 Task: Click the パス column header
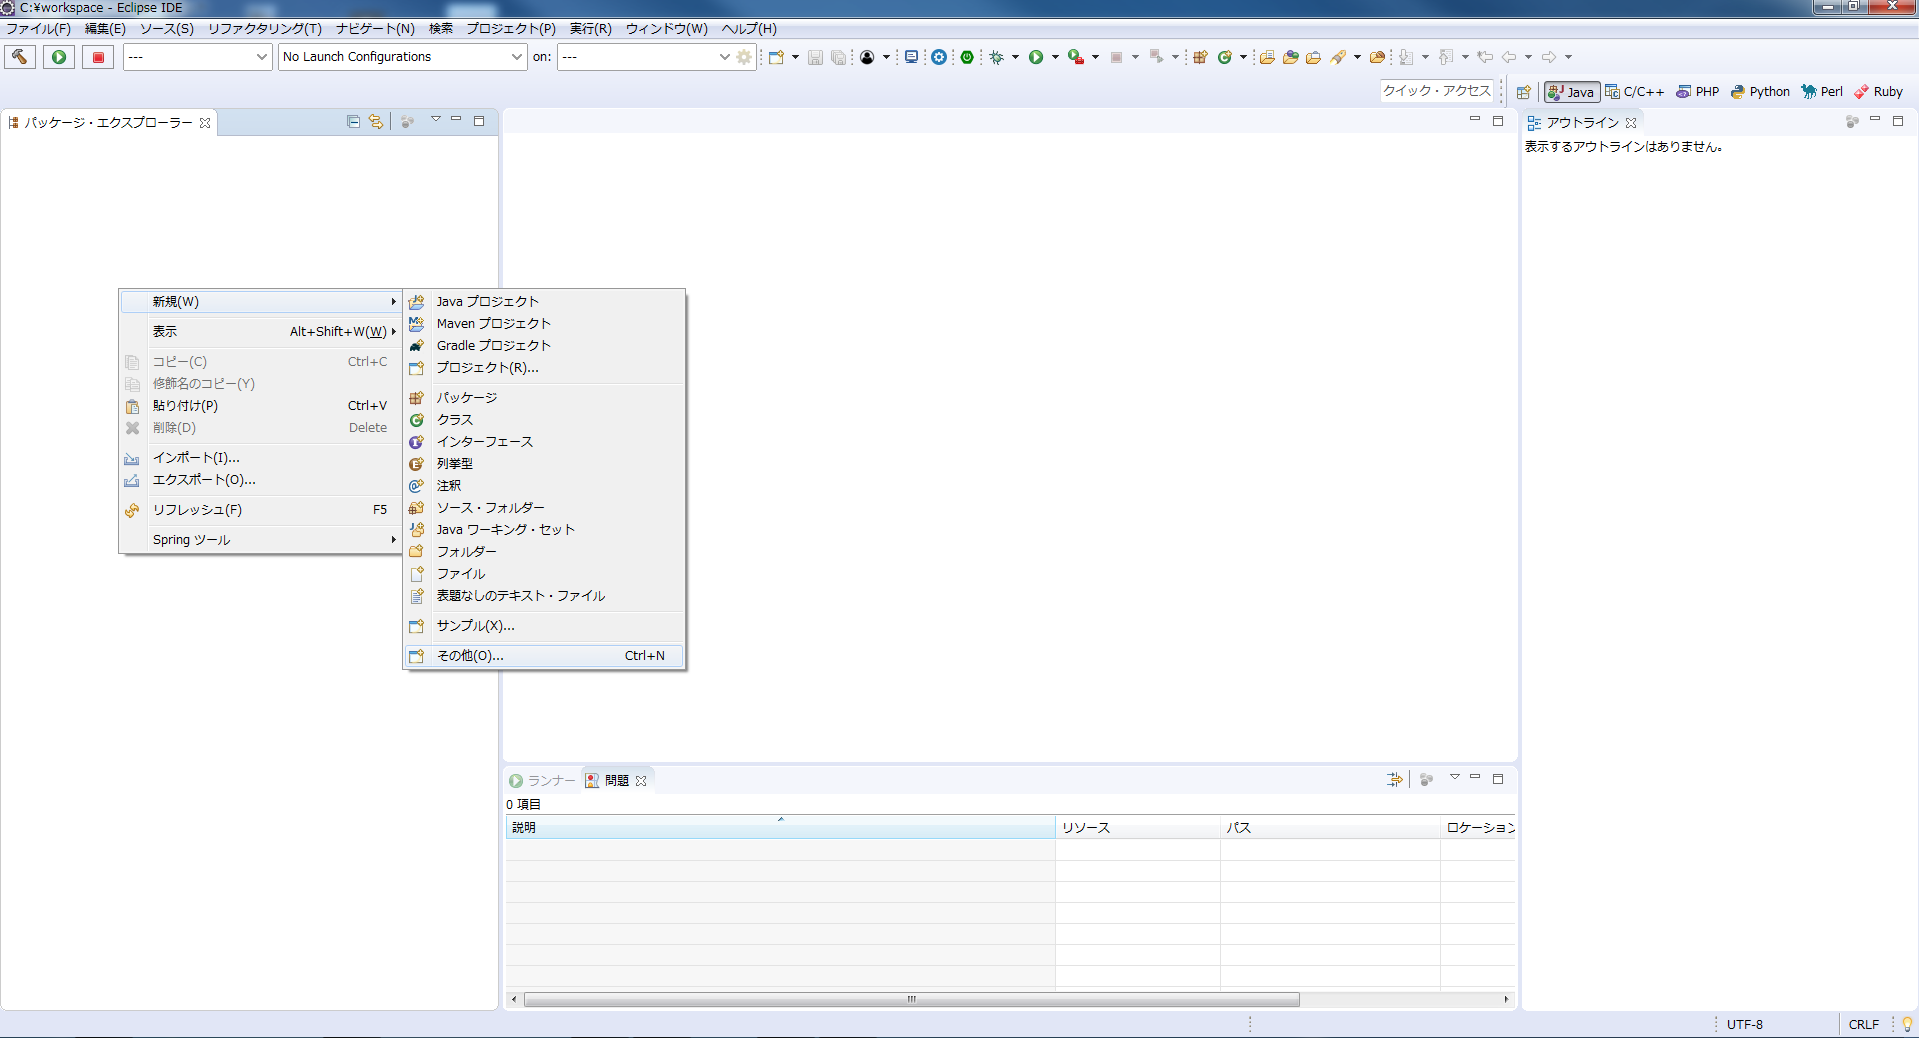coord(1330,827)
